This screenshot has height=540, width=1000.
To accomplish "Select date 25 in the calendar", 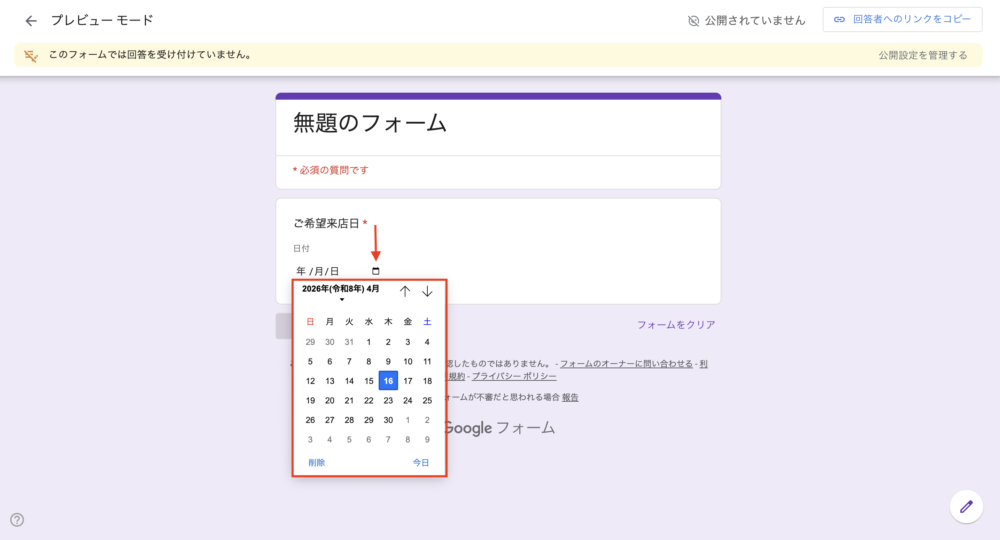I will click(x=427, y=400).
